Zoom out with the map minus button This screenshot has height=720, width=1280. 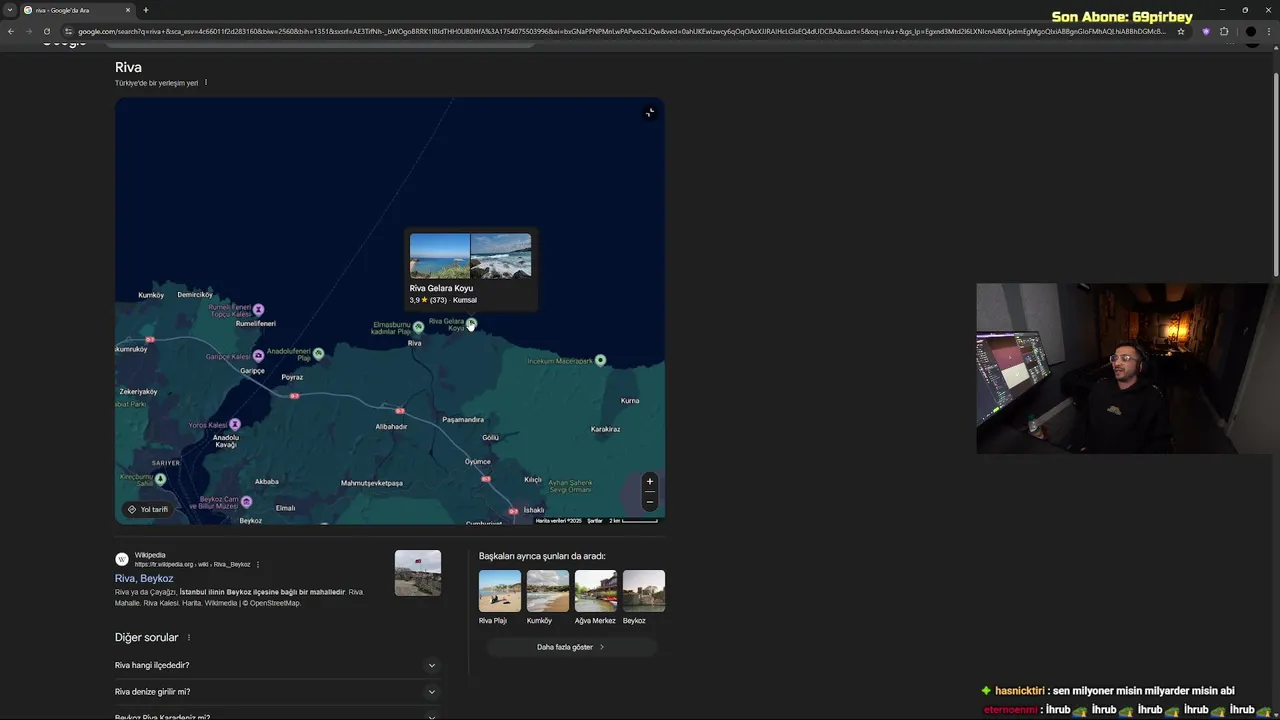click(649, 503)
